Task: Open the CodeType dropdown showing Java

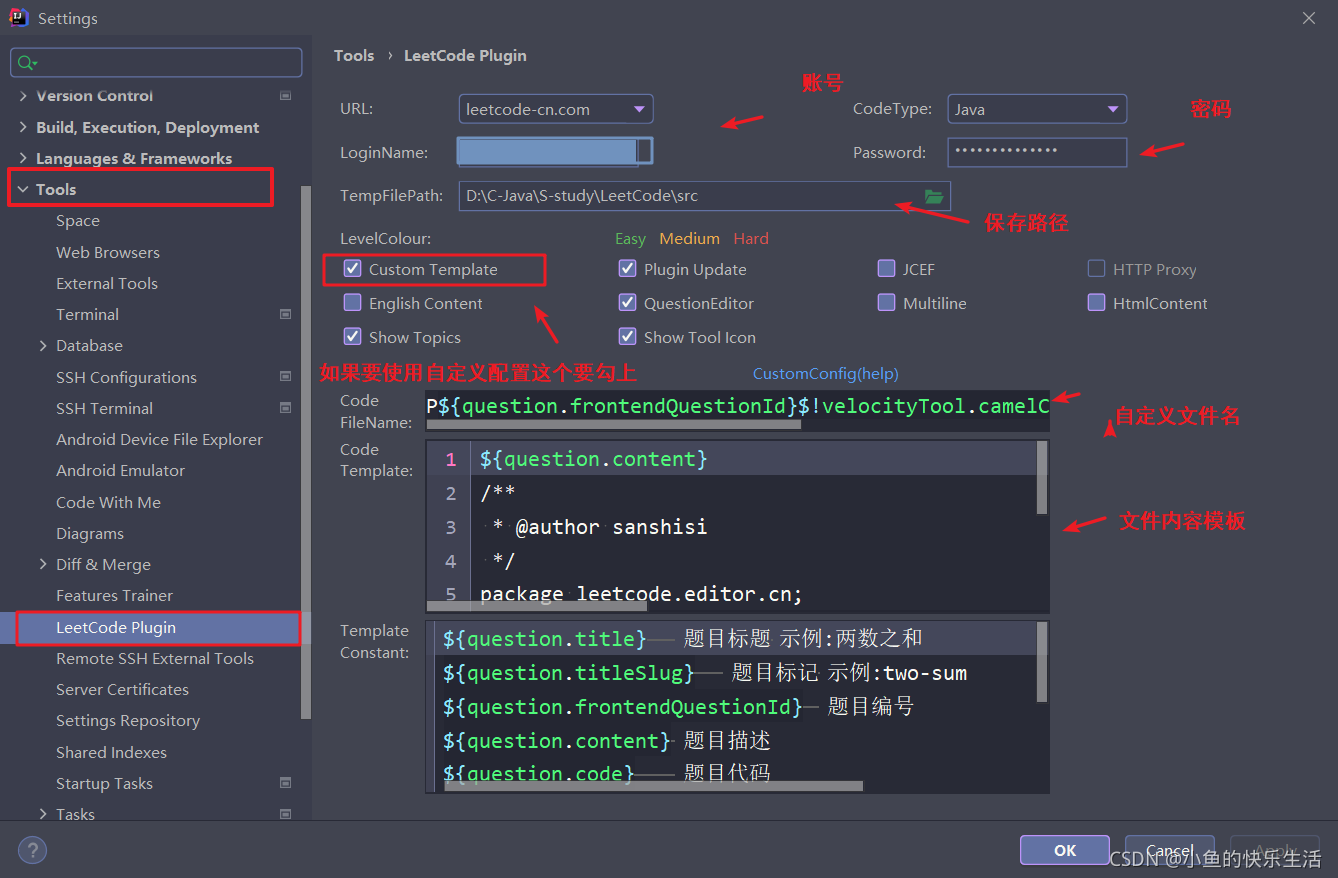Action: click(1037, 109)
